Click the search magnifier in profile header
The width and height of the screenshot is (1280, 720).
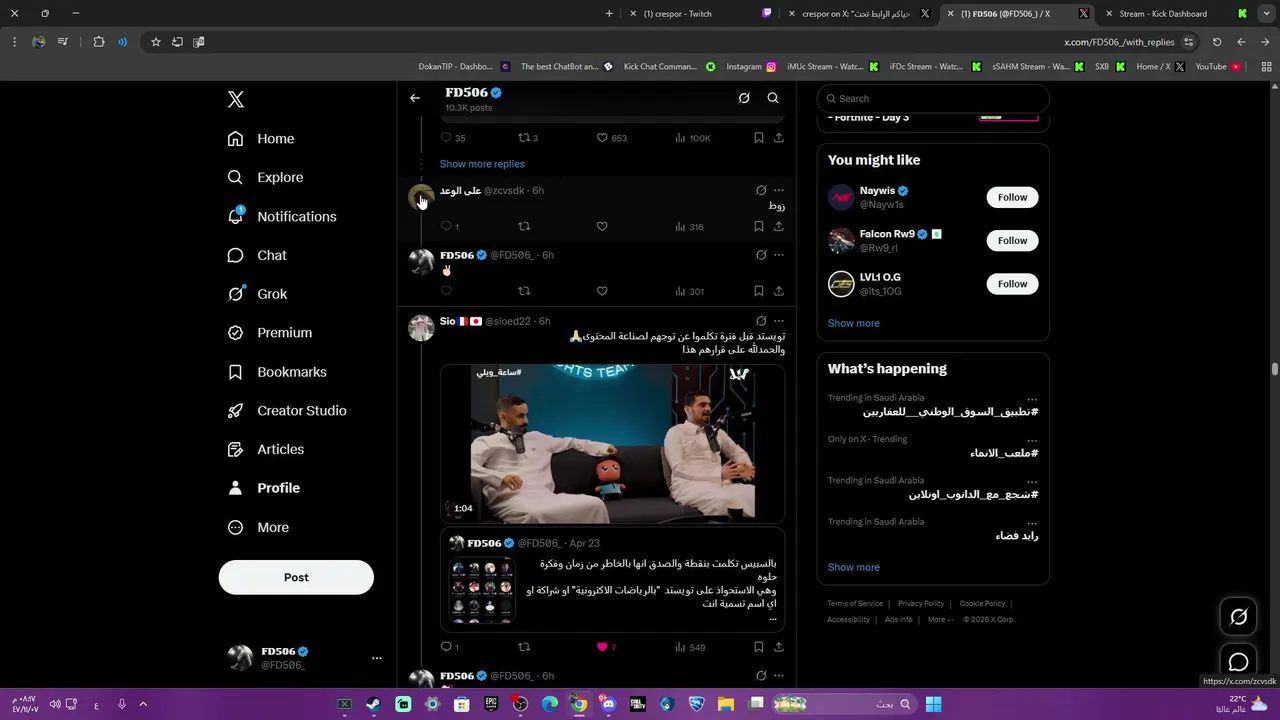tap(773, 98)
